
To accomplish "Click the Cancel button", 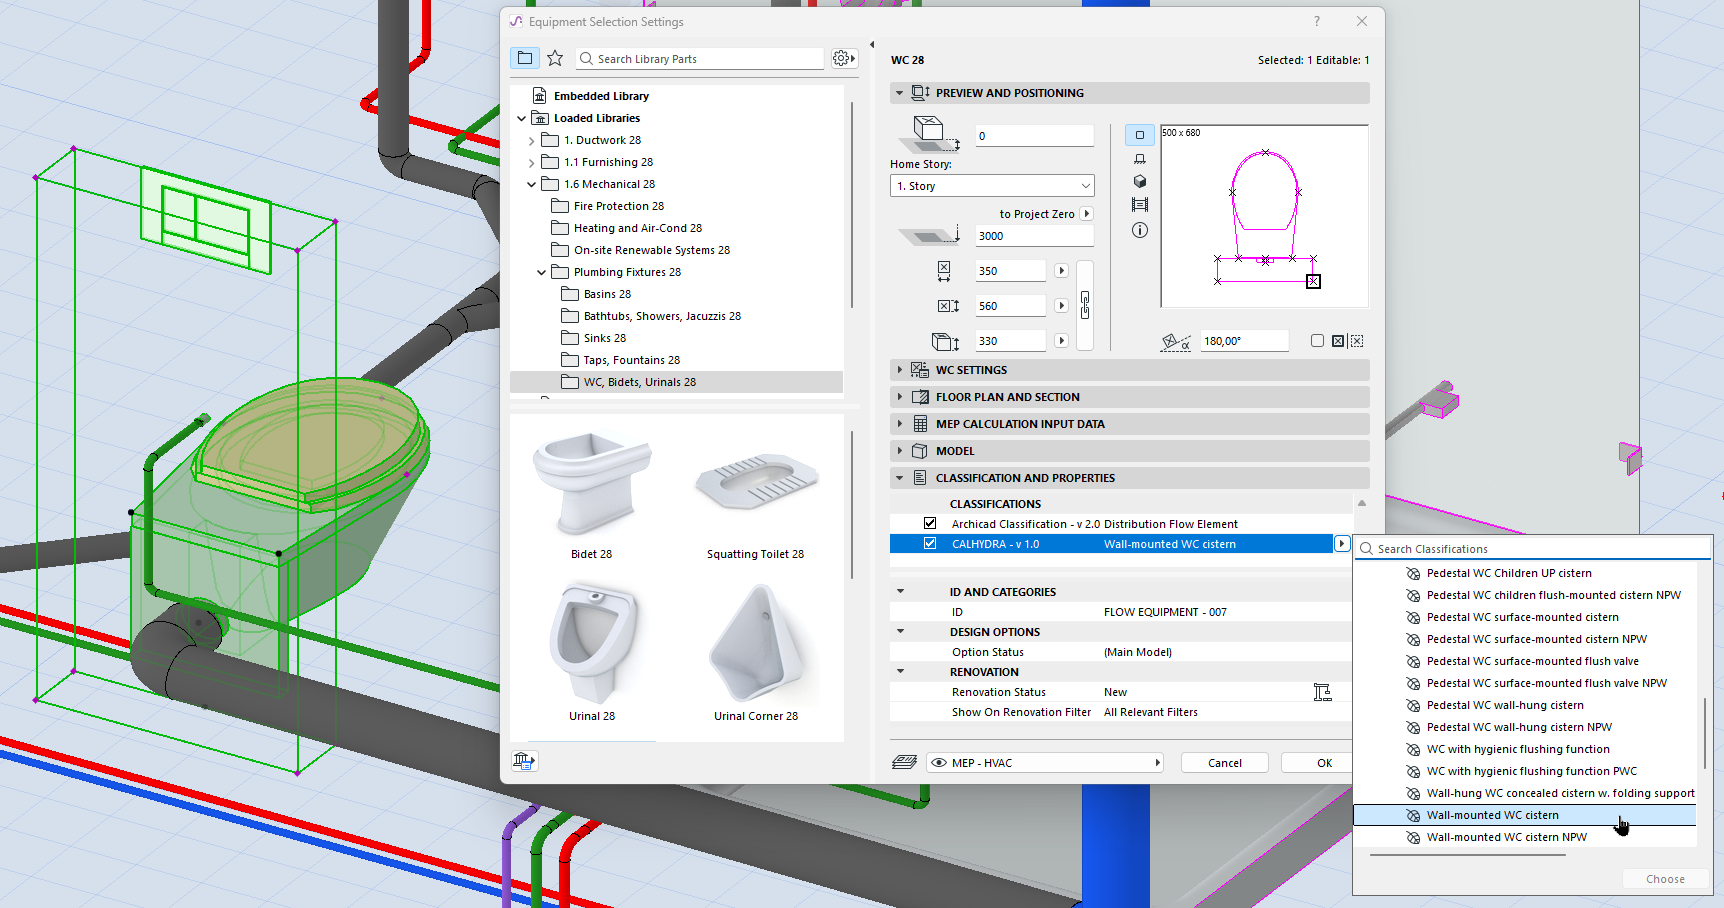I will pyautogui.click(x=1224, y=763).
